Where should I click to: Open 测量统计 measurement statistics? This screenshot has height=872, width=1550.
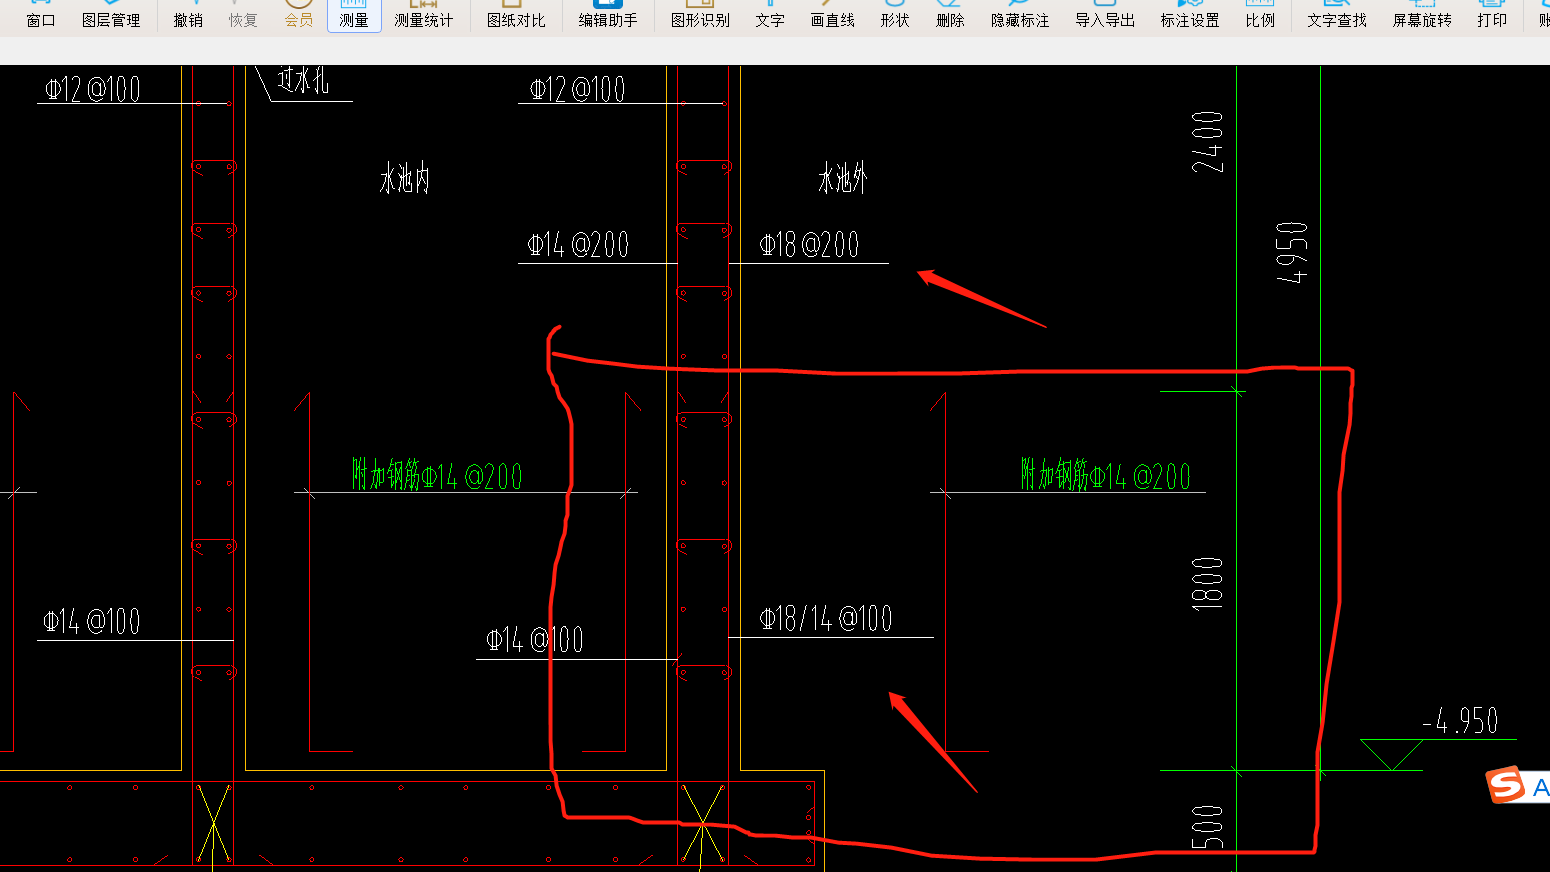[423, 15]
